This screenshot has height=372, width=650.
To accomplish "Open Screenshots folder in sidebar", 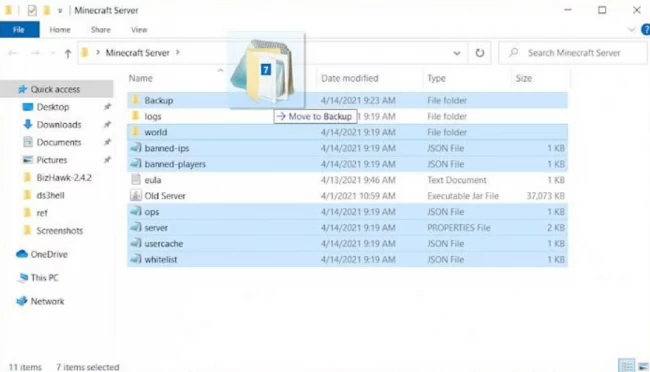I will click(x=59, y=231).
